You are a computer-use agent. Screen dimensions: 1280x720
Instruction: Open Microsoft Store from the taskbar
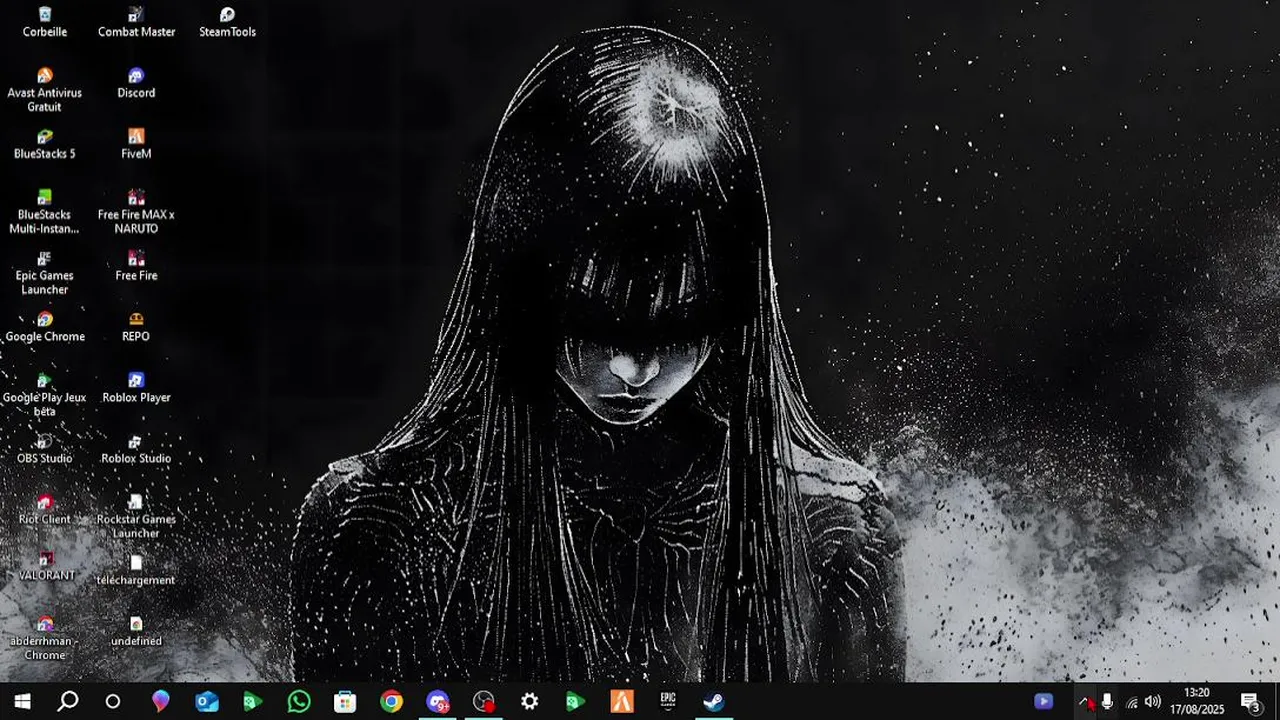click(345, 701)
